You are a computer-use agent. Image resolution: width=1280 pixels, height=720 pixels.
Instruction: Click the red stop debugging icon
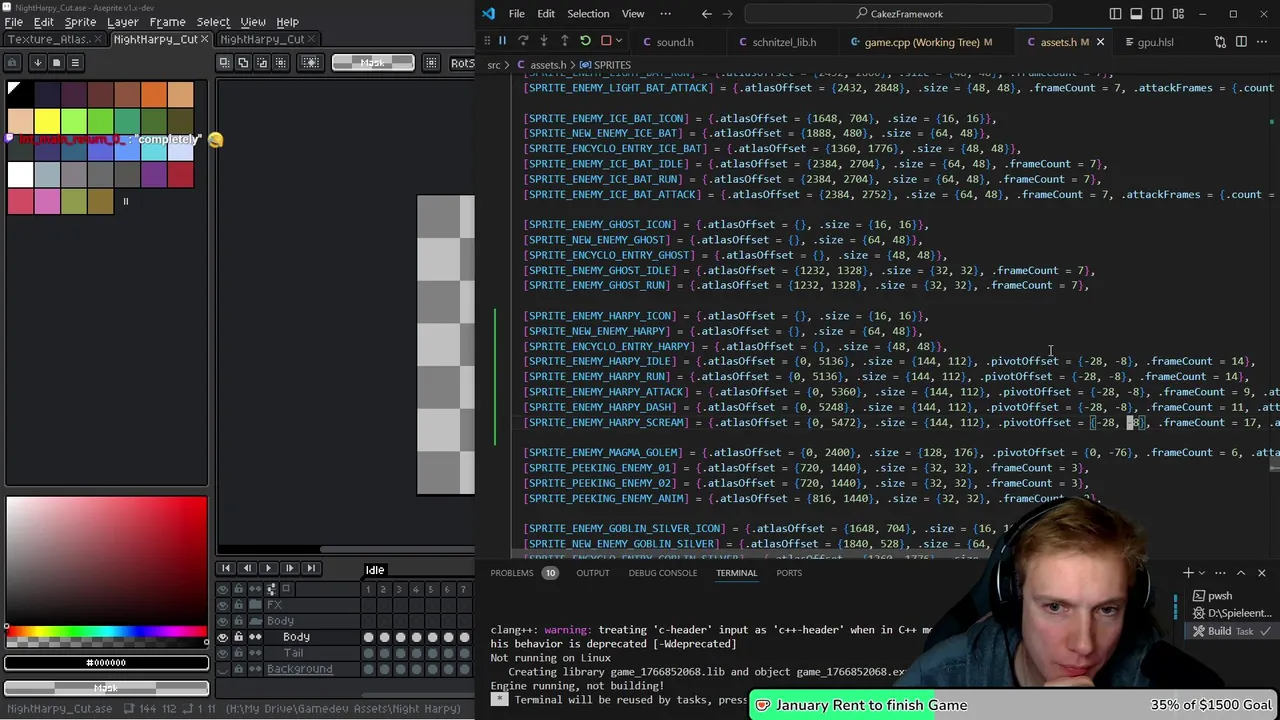pos(606,41)
